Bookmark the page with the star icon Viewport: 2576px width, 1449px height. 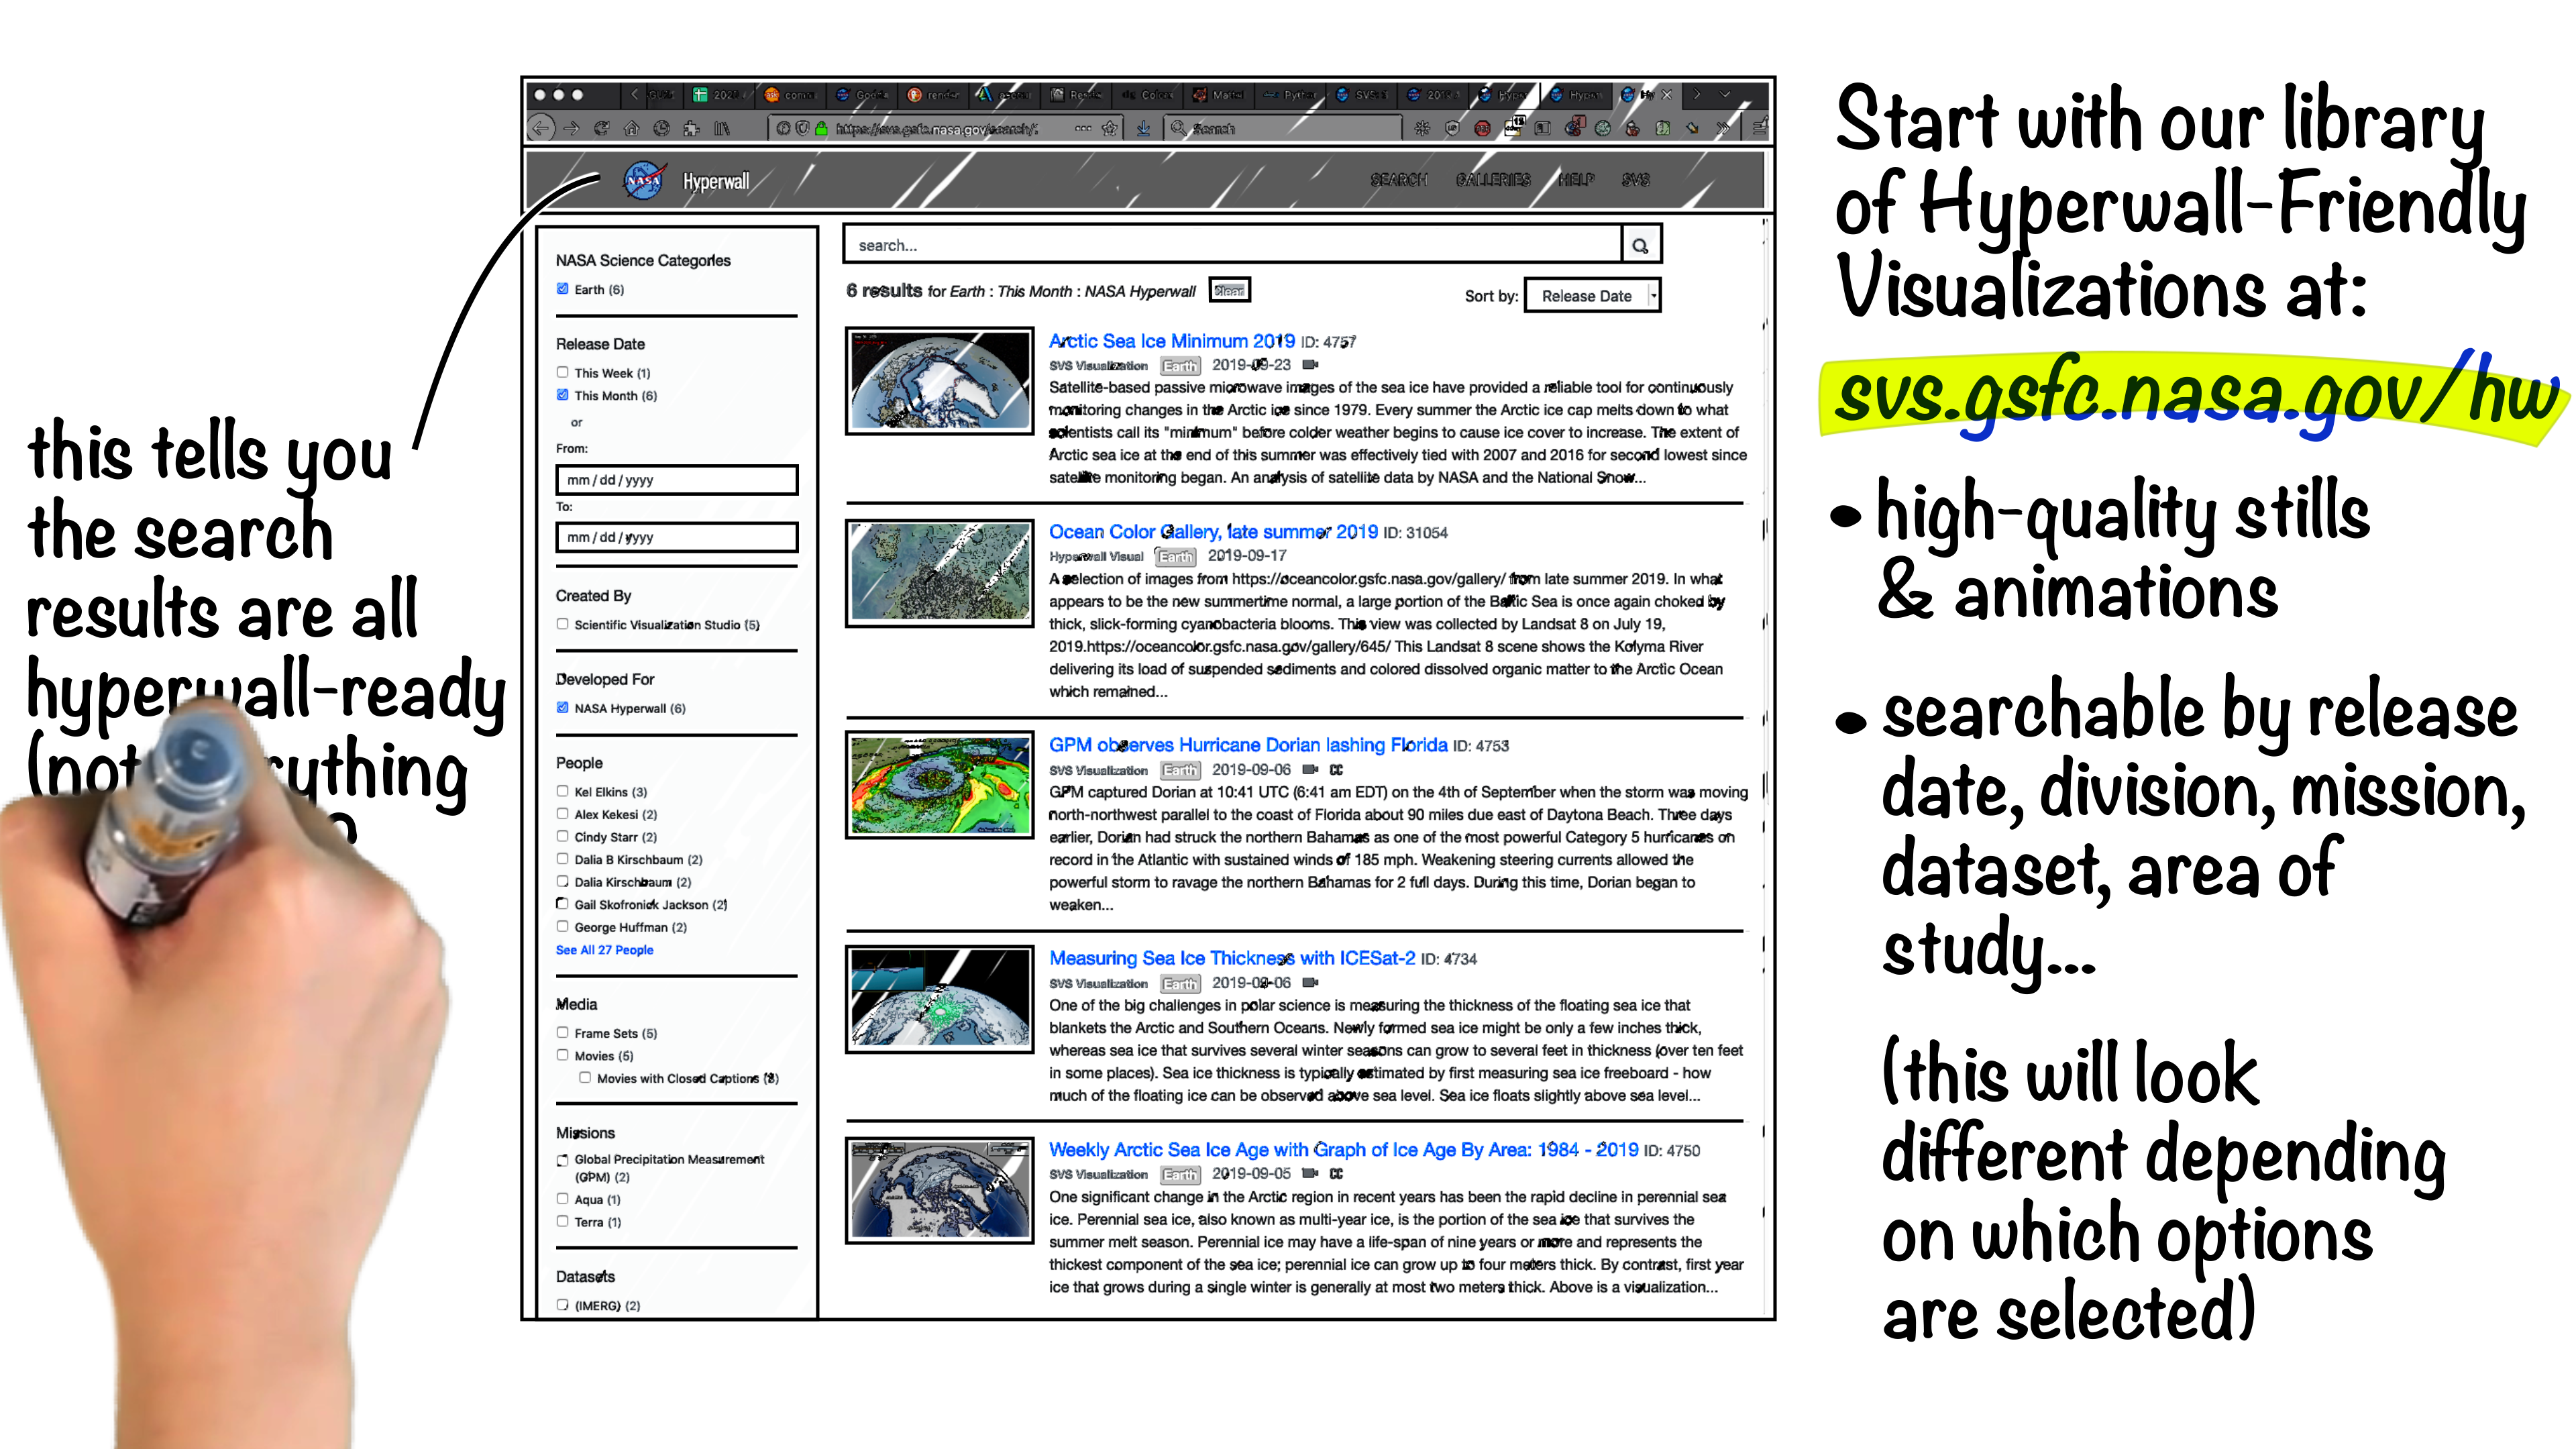tap(1109, 128)
